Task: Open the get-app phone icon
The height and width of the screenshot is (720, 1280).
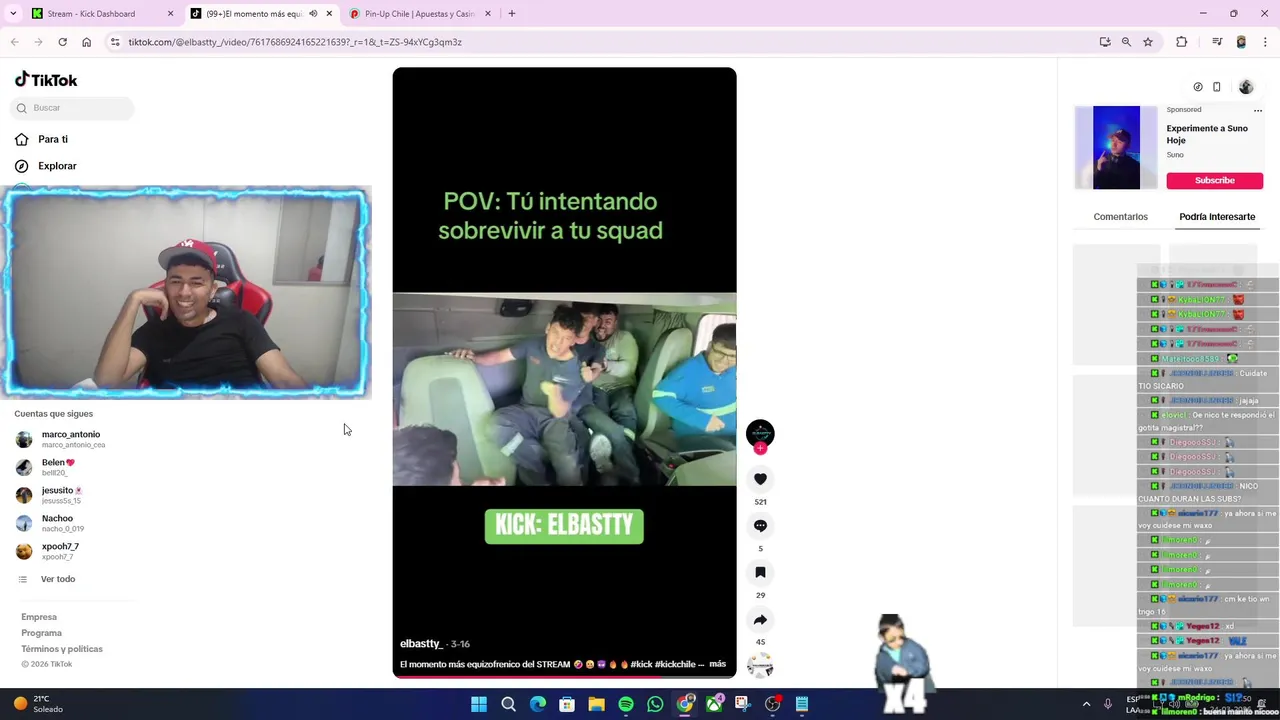Action: (1217, 87)
